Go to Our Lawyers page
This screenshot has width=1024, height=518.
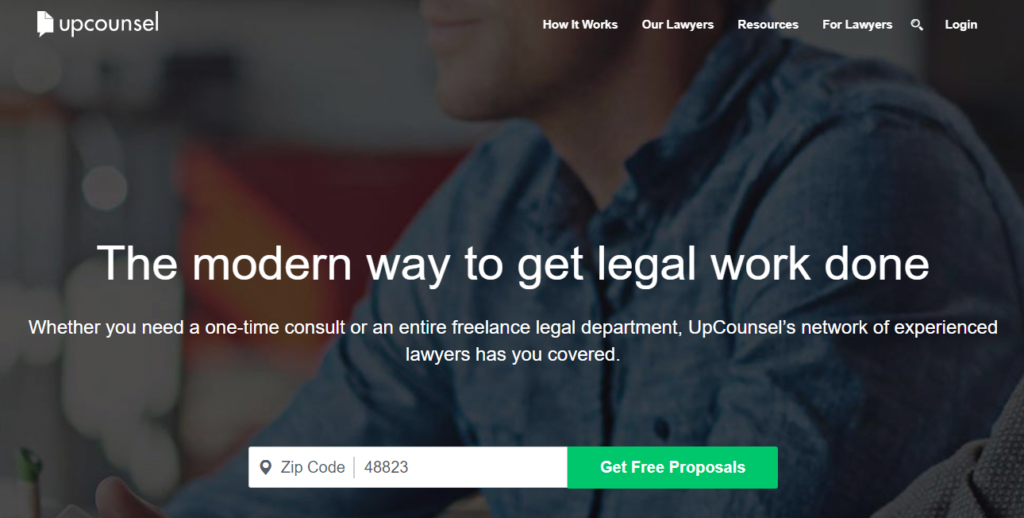677,25
